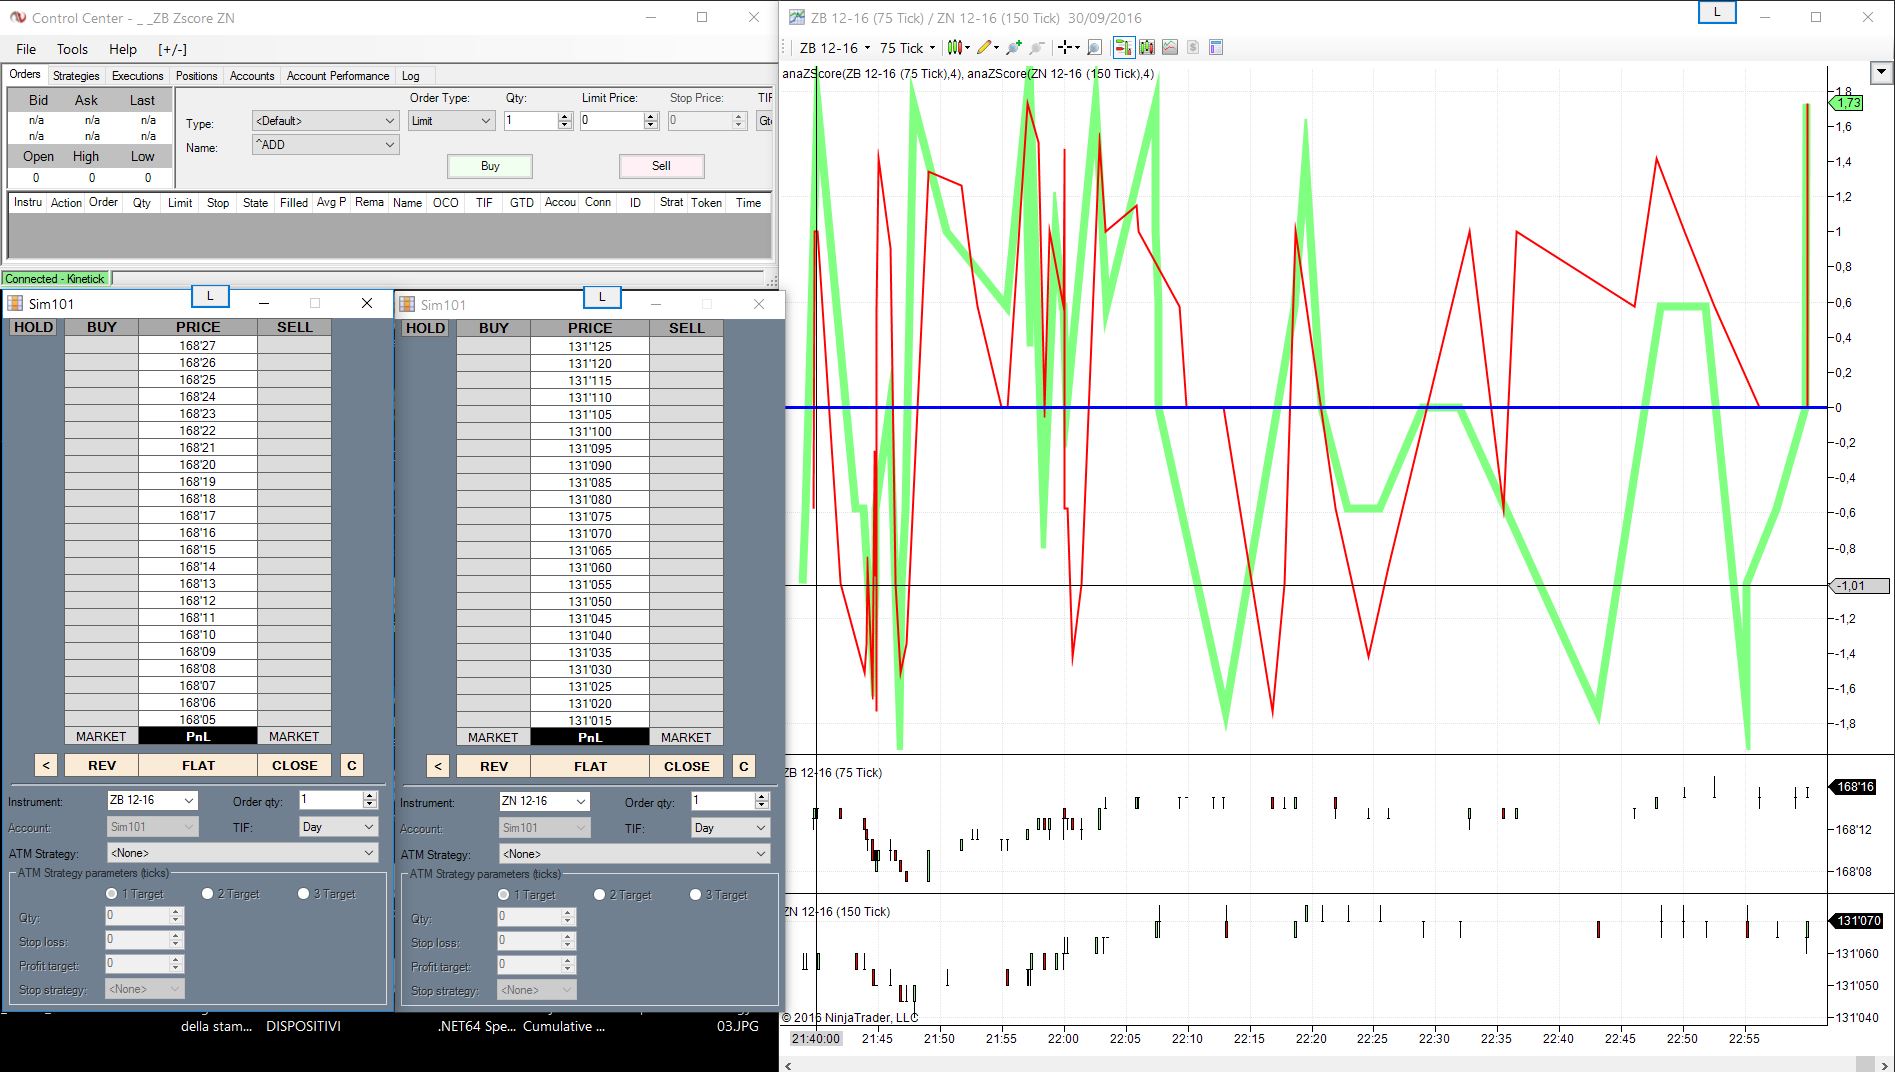Open TIF Day dropdown in ZB SuperDOM
Screen dimensions: 1895x1072
(x=338, y=827)
